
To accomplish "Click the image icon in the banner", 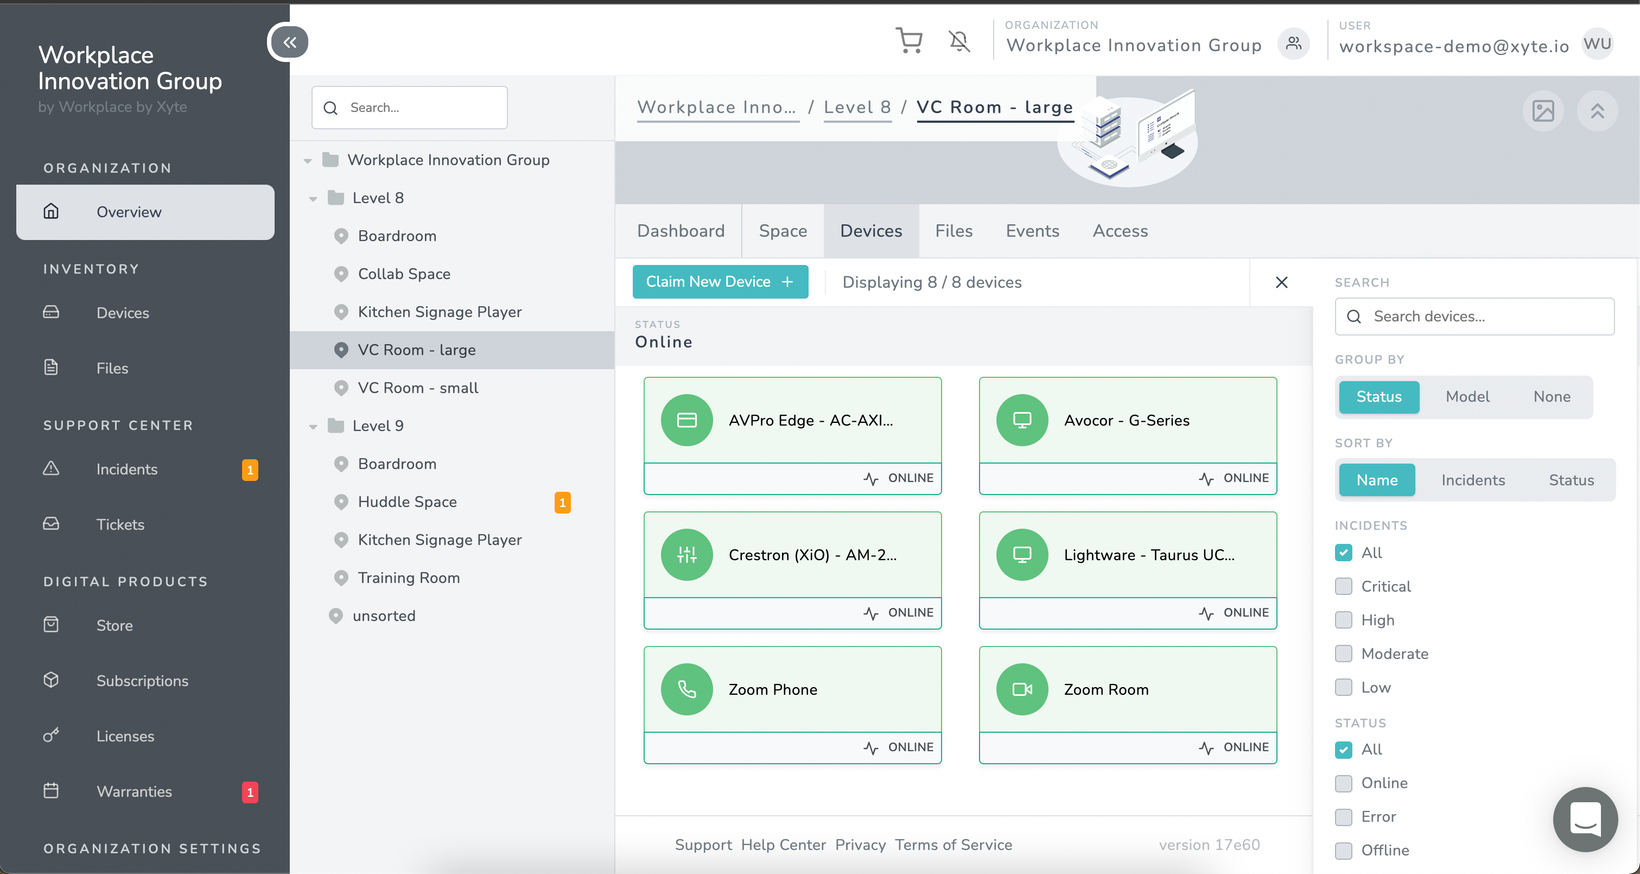I will (x=1543, y=111).
